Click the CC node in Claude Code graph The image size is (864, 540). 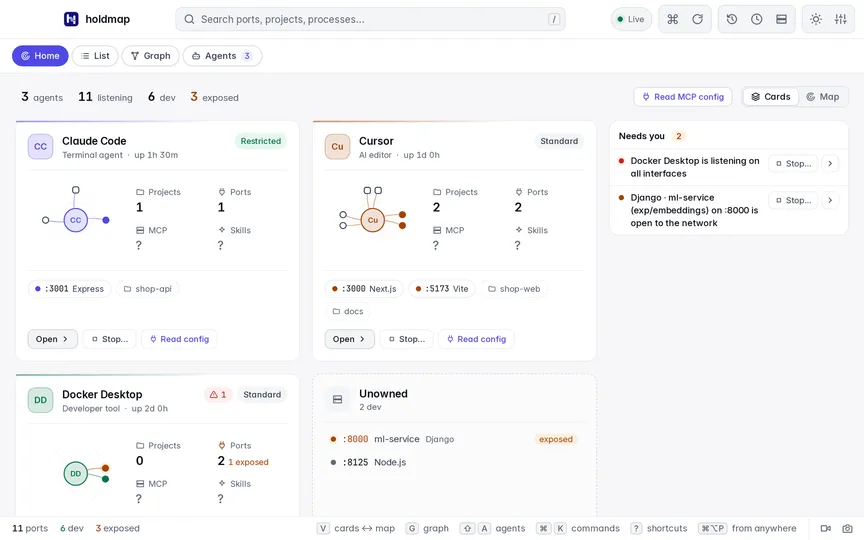pos(75,220)
